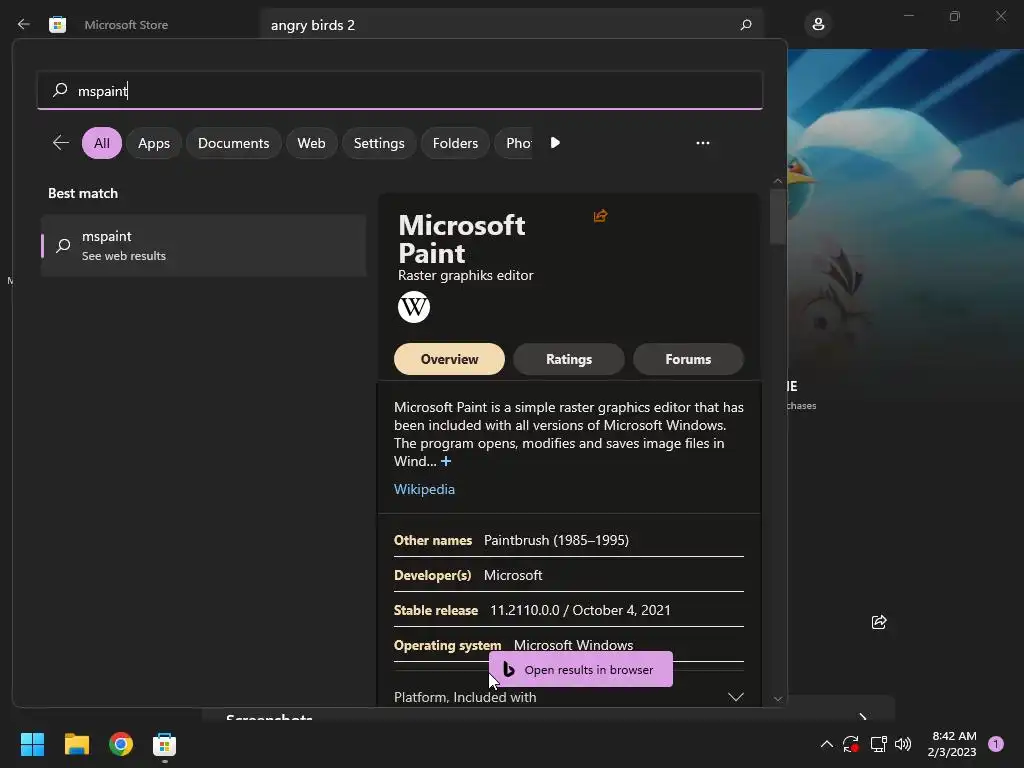This screenshot has height=768, width=1024.
Task: Select the Apps filter
Action: click(154, 143)
